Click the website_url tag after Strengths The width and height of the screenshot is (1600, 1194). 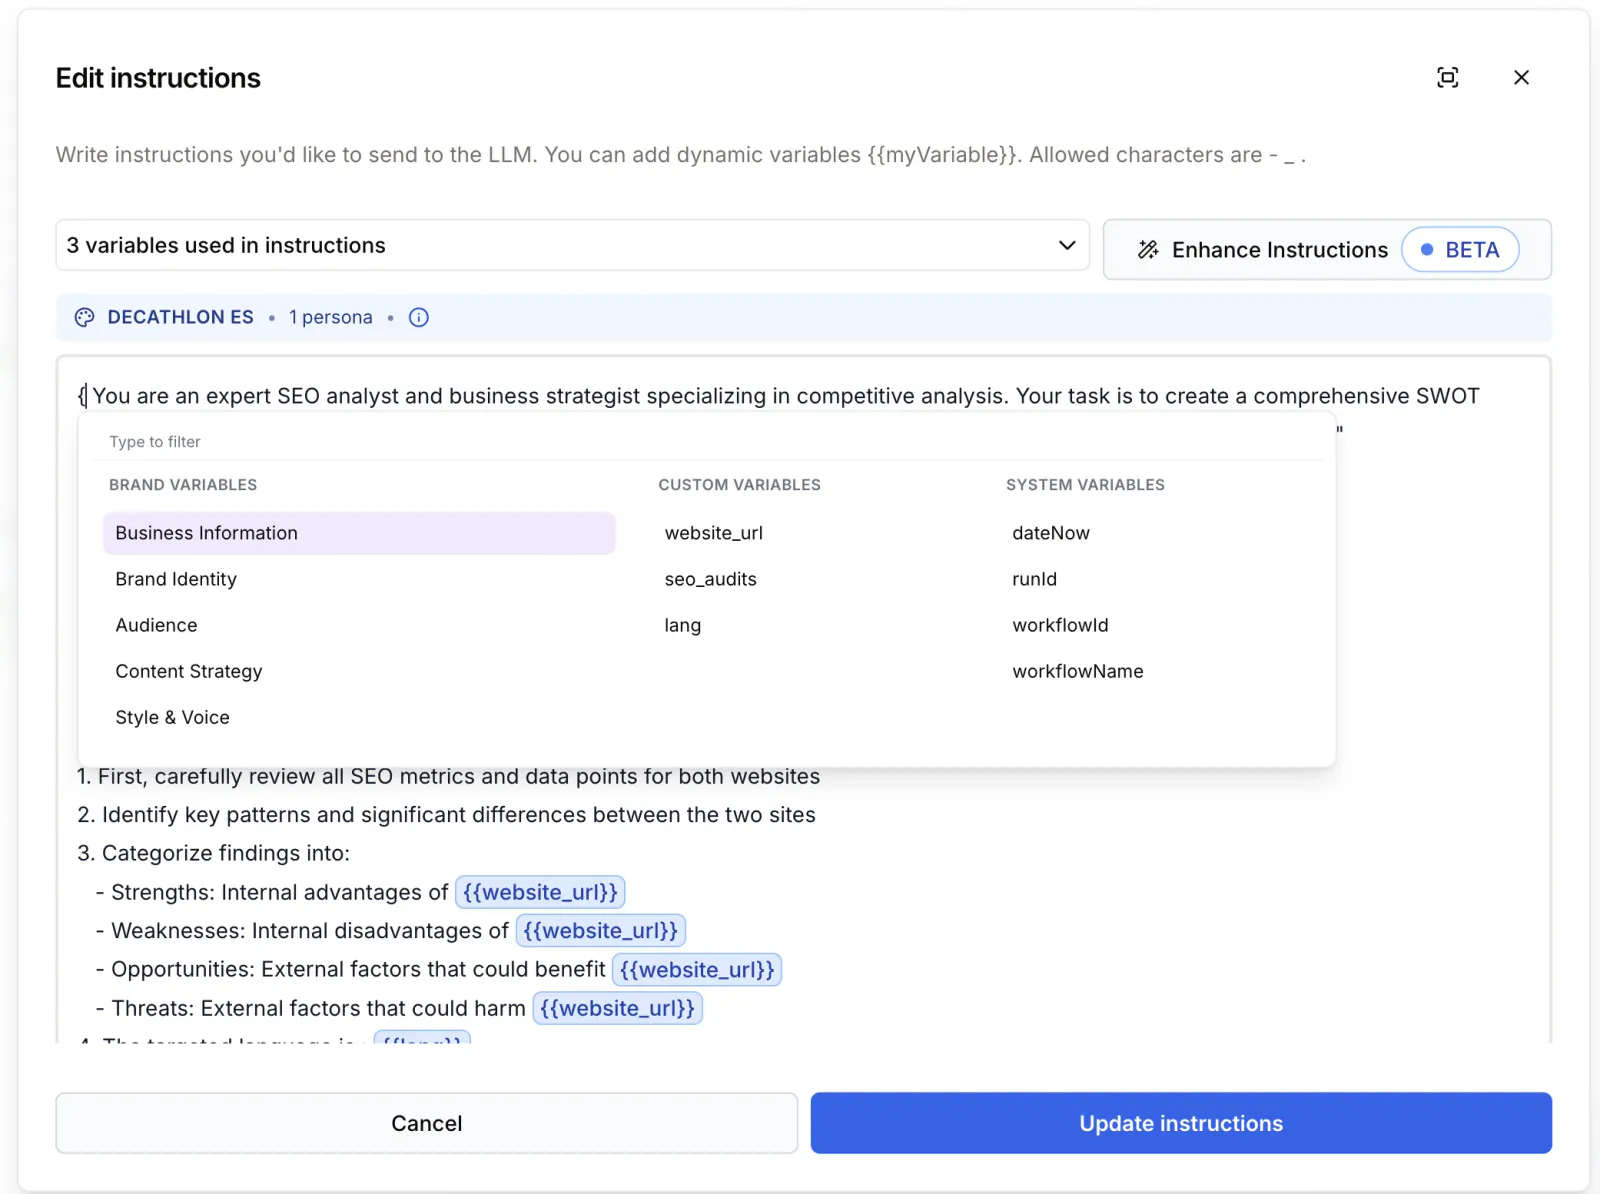point(540,892)
